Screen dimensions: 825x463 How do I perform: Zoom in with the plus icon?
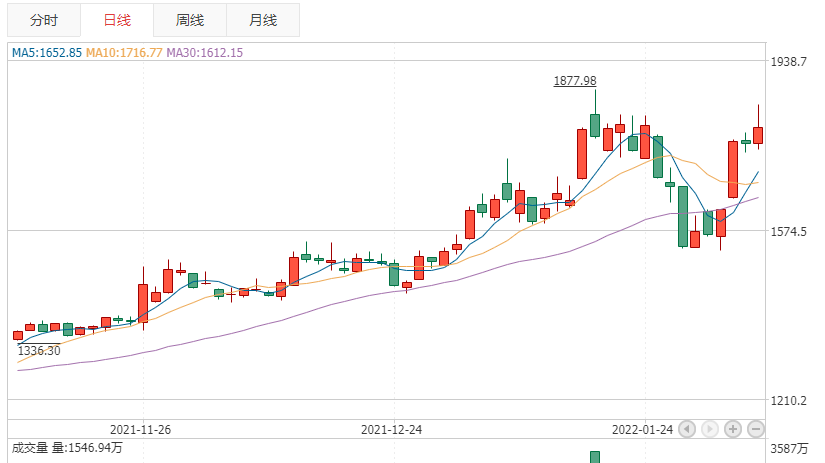(732, 429)
